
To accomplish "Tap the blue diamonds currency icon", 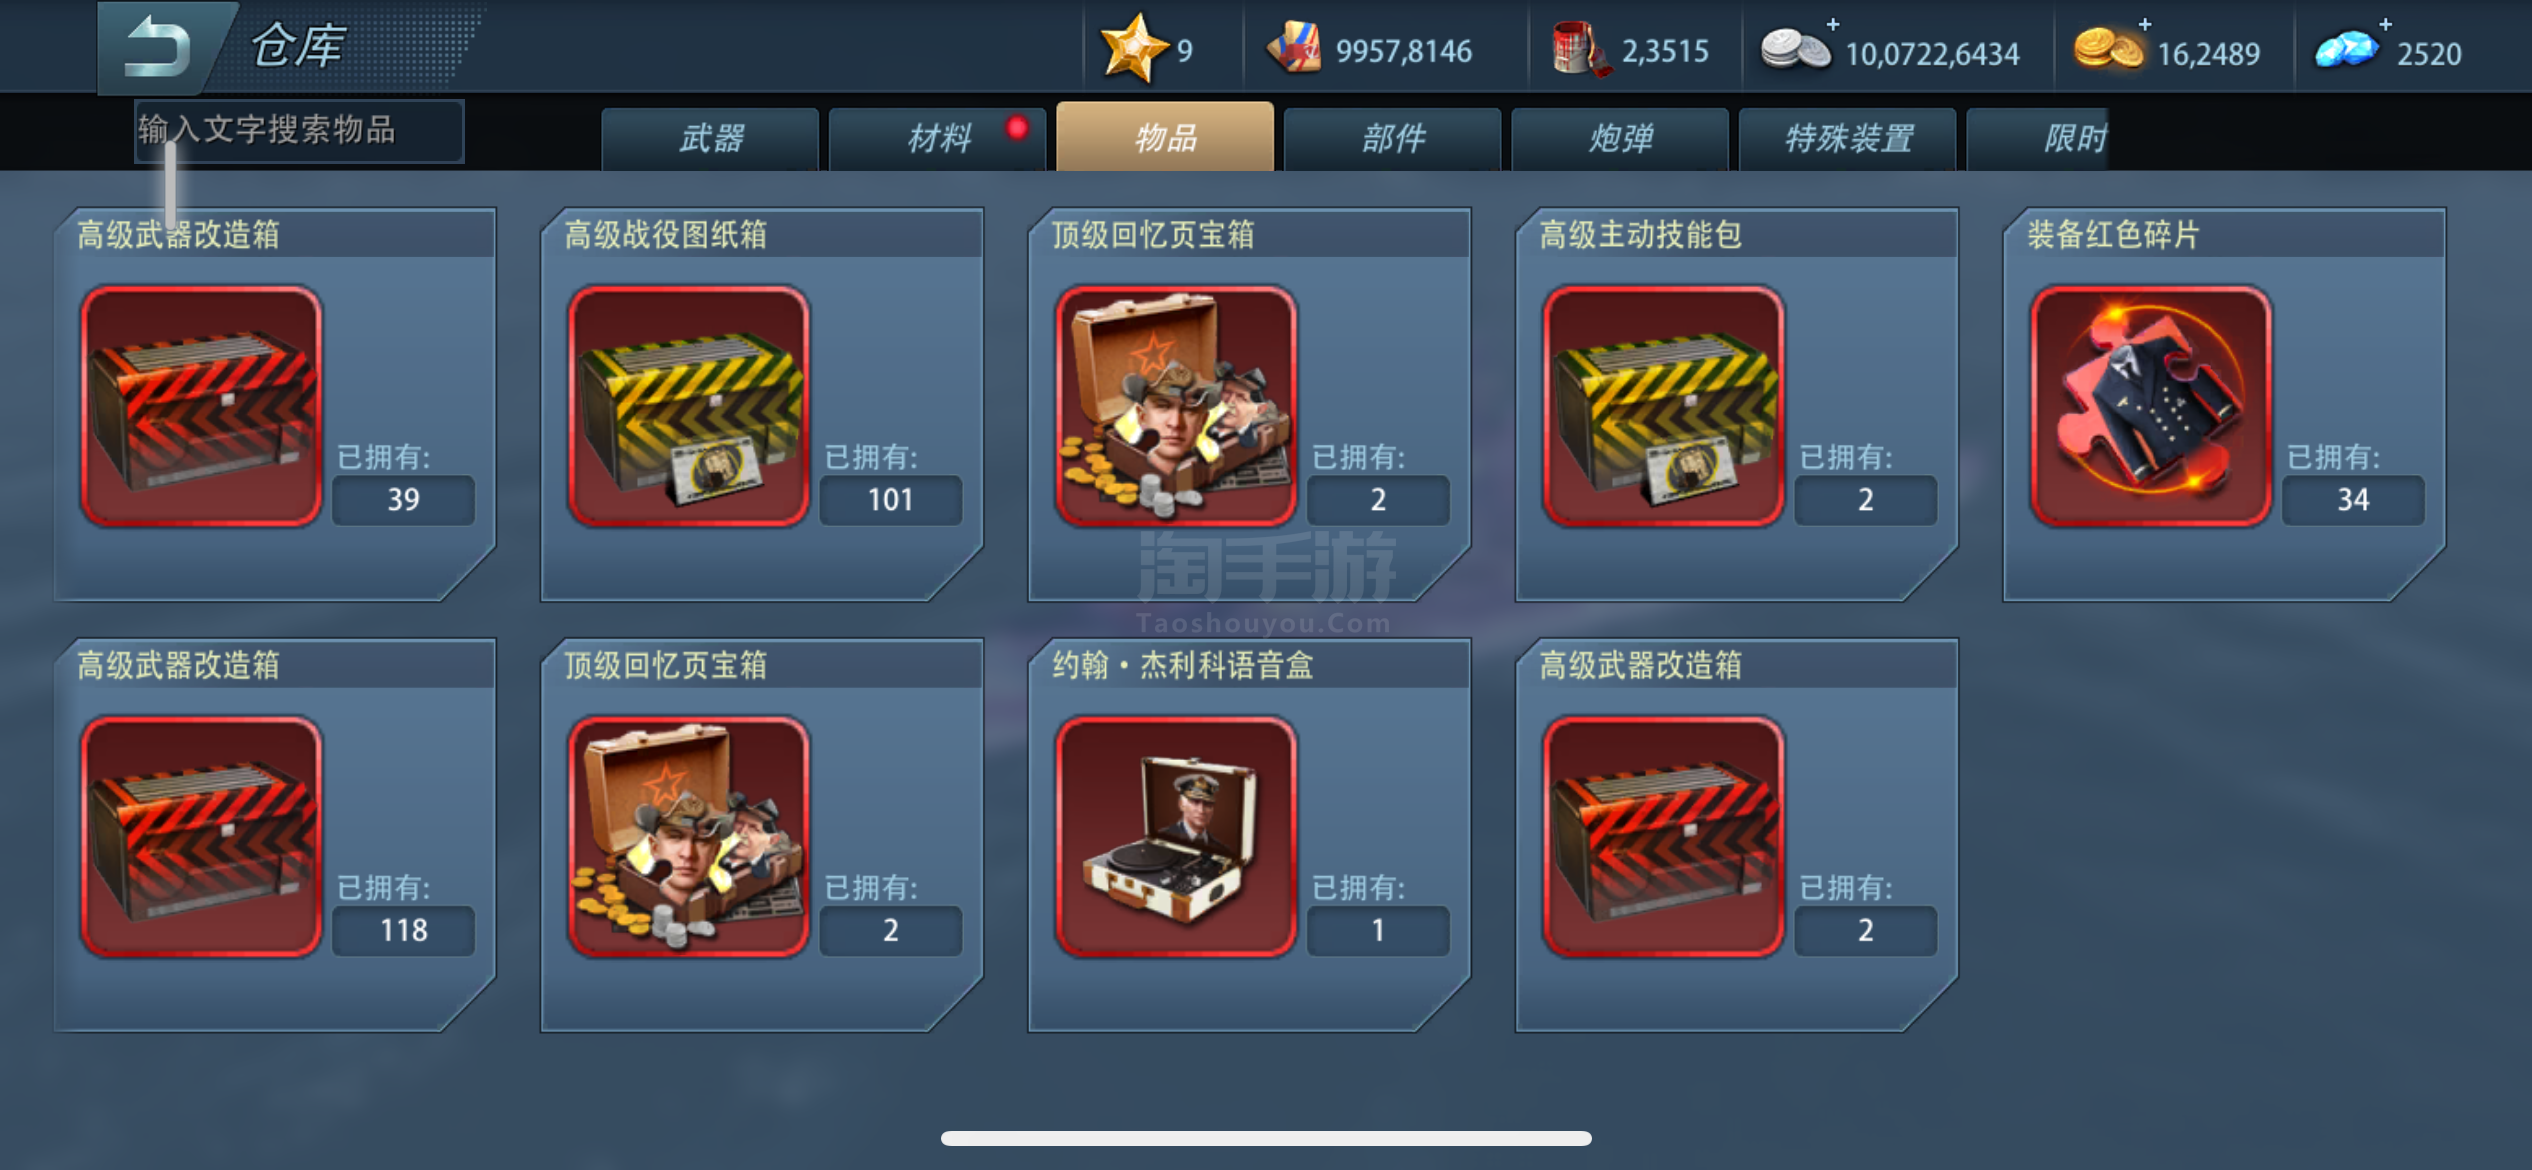I will coord(2346,49).
